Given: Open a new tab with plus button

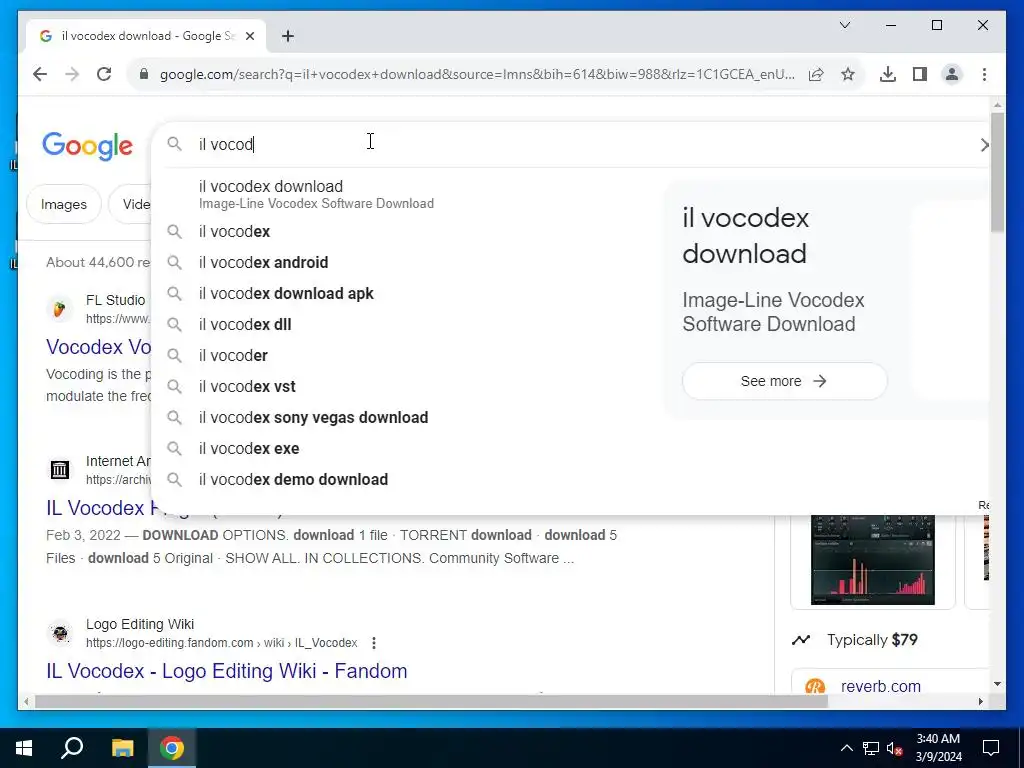Looking at the screenshot, I should pos(288,36).
